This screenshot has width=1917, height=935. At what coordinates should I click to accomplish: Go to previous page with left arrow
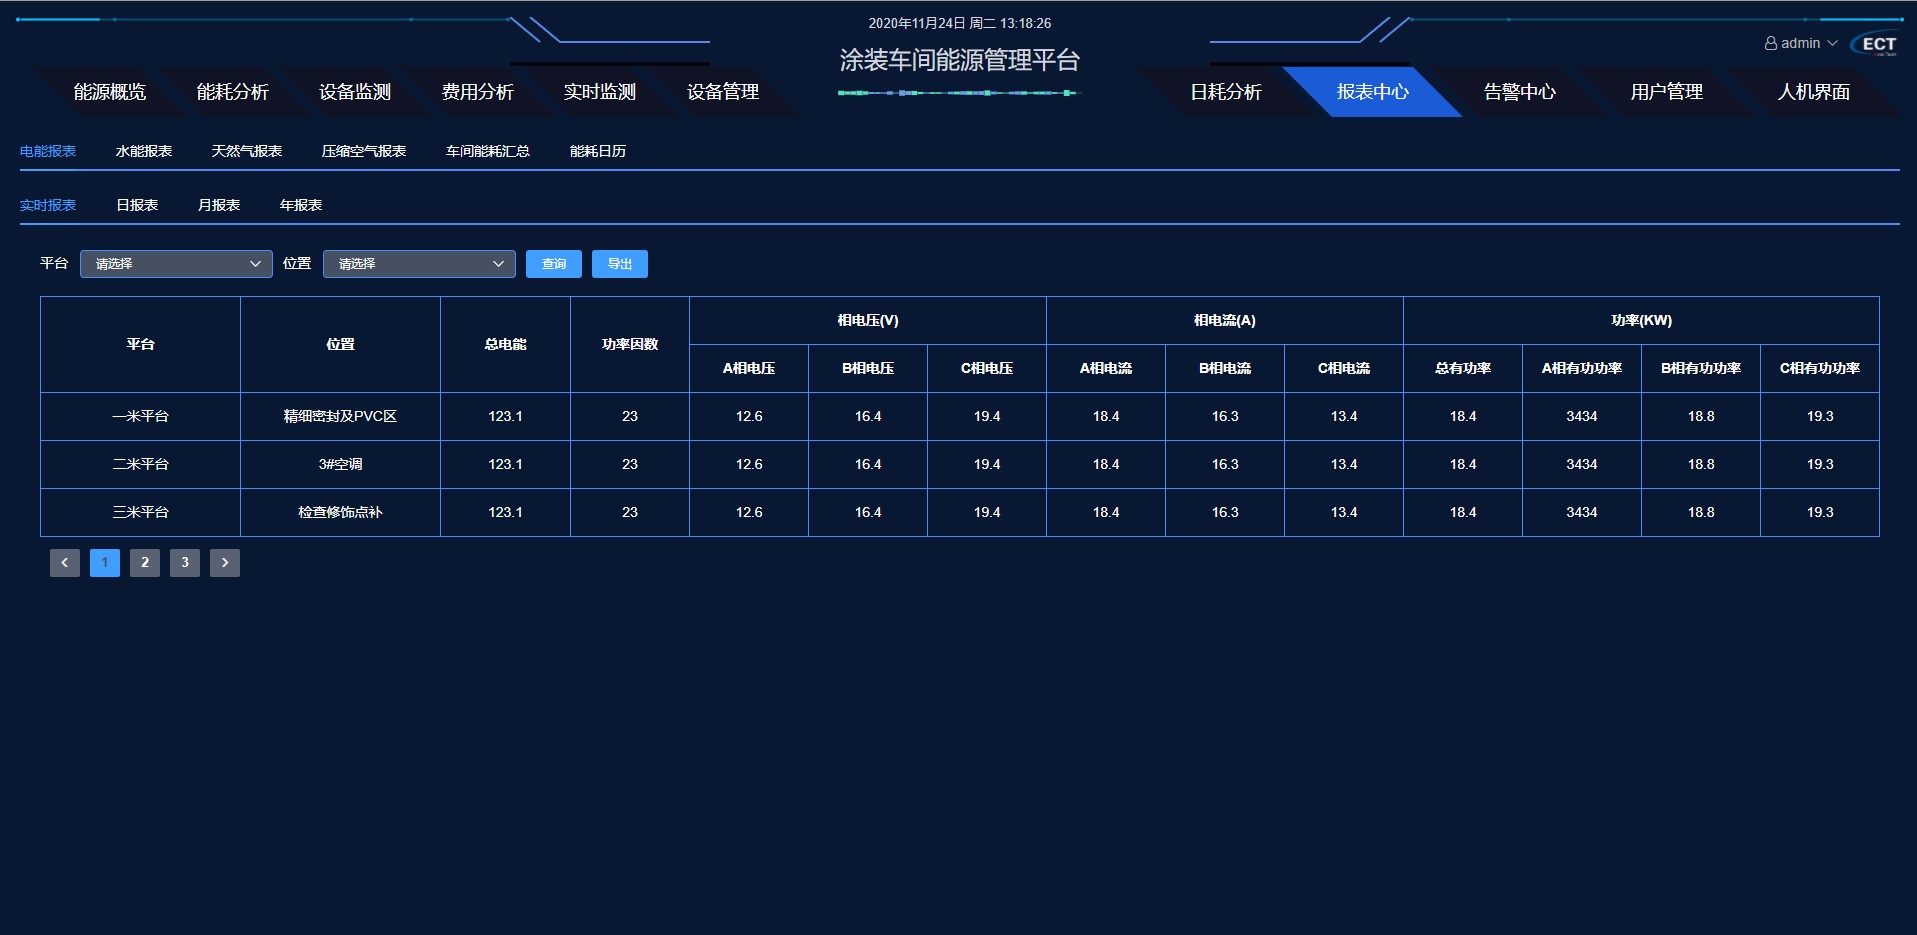65,563
